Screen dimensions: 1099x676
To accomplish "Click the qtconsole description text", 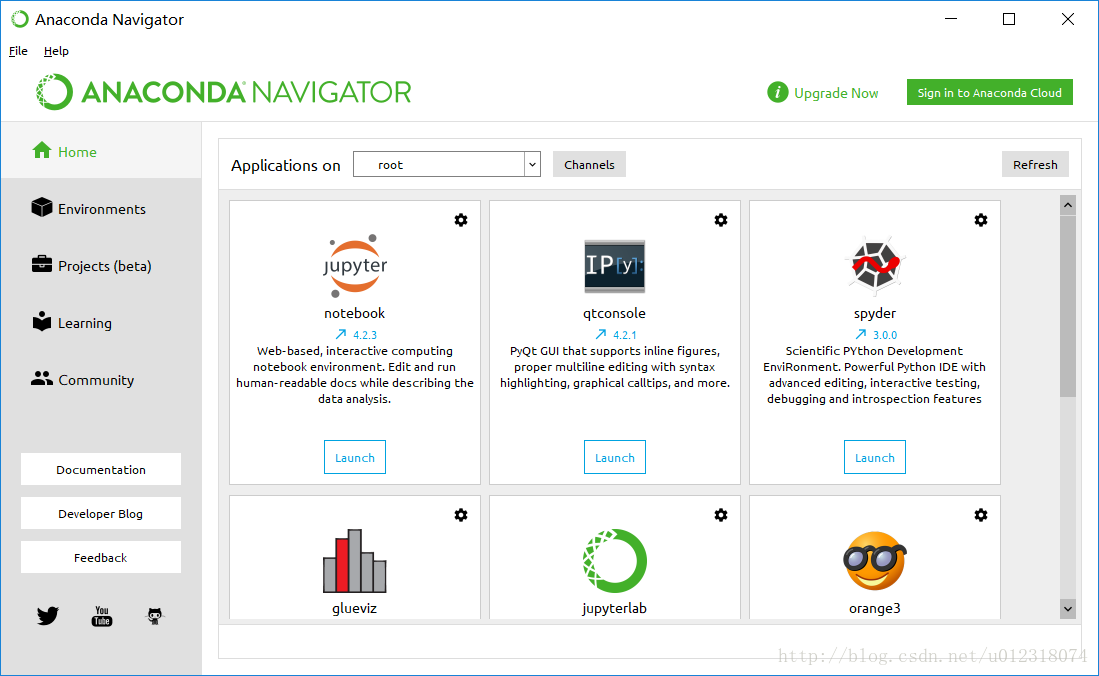I will tap(615, 367).
